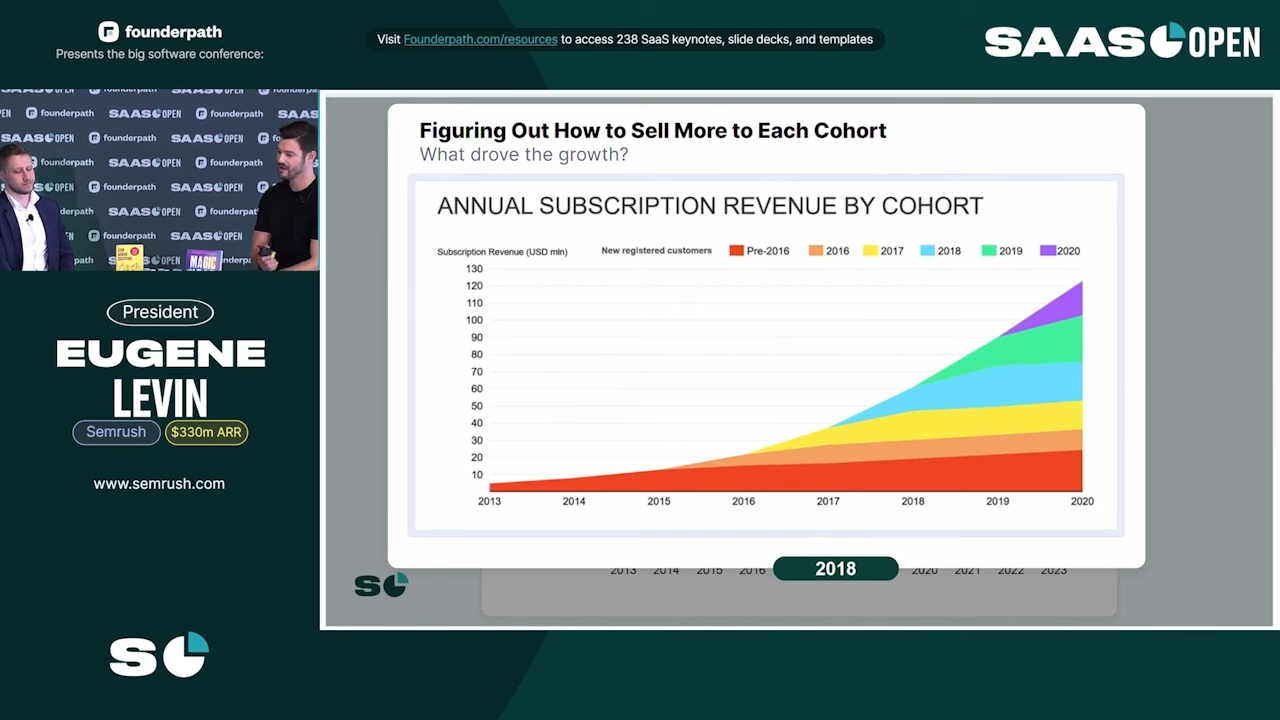Image resolution: width=1280 pixels, height=720 pixels.
Task: Click the 'What drove the growth?' subtitle
Action: [523, 155]
